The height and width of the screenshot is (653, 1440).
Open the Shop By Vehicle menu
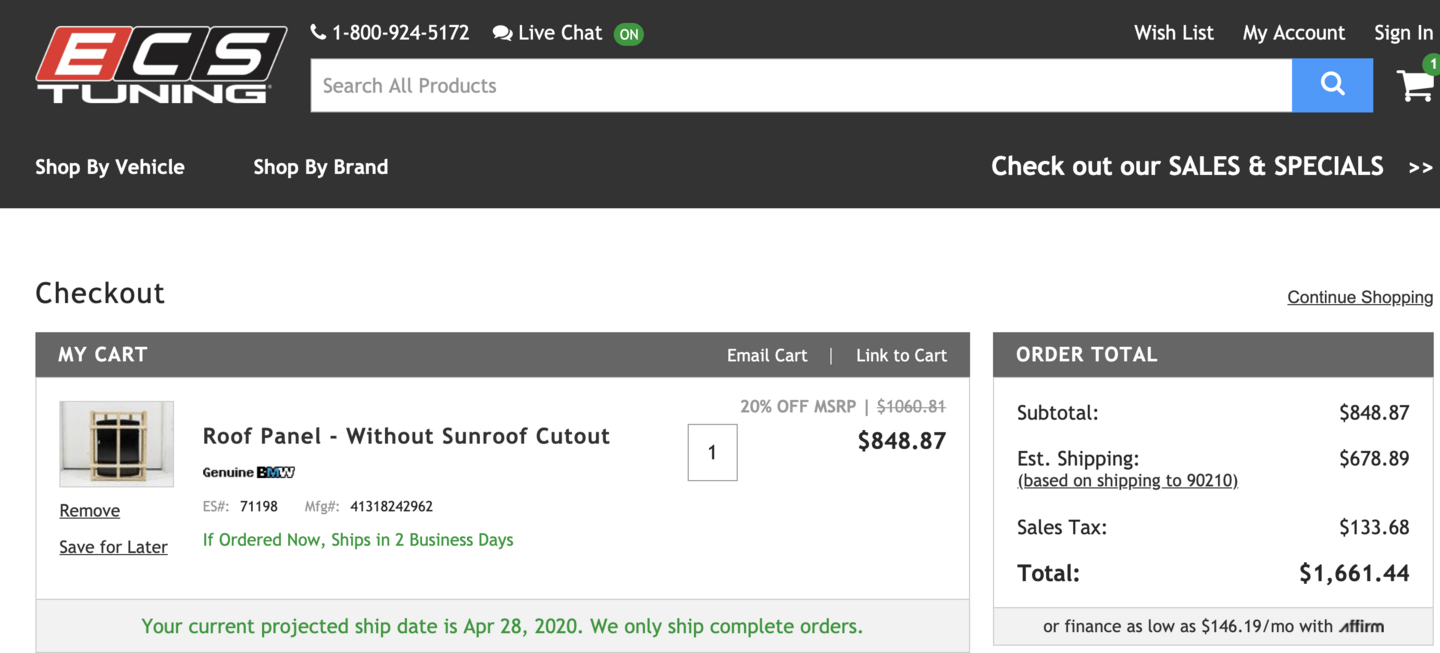[110, 167]
